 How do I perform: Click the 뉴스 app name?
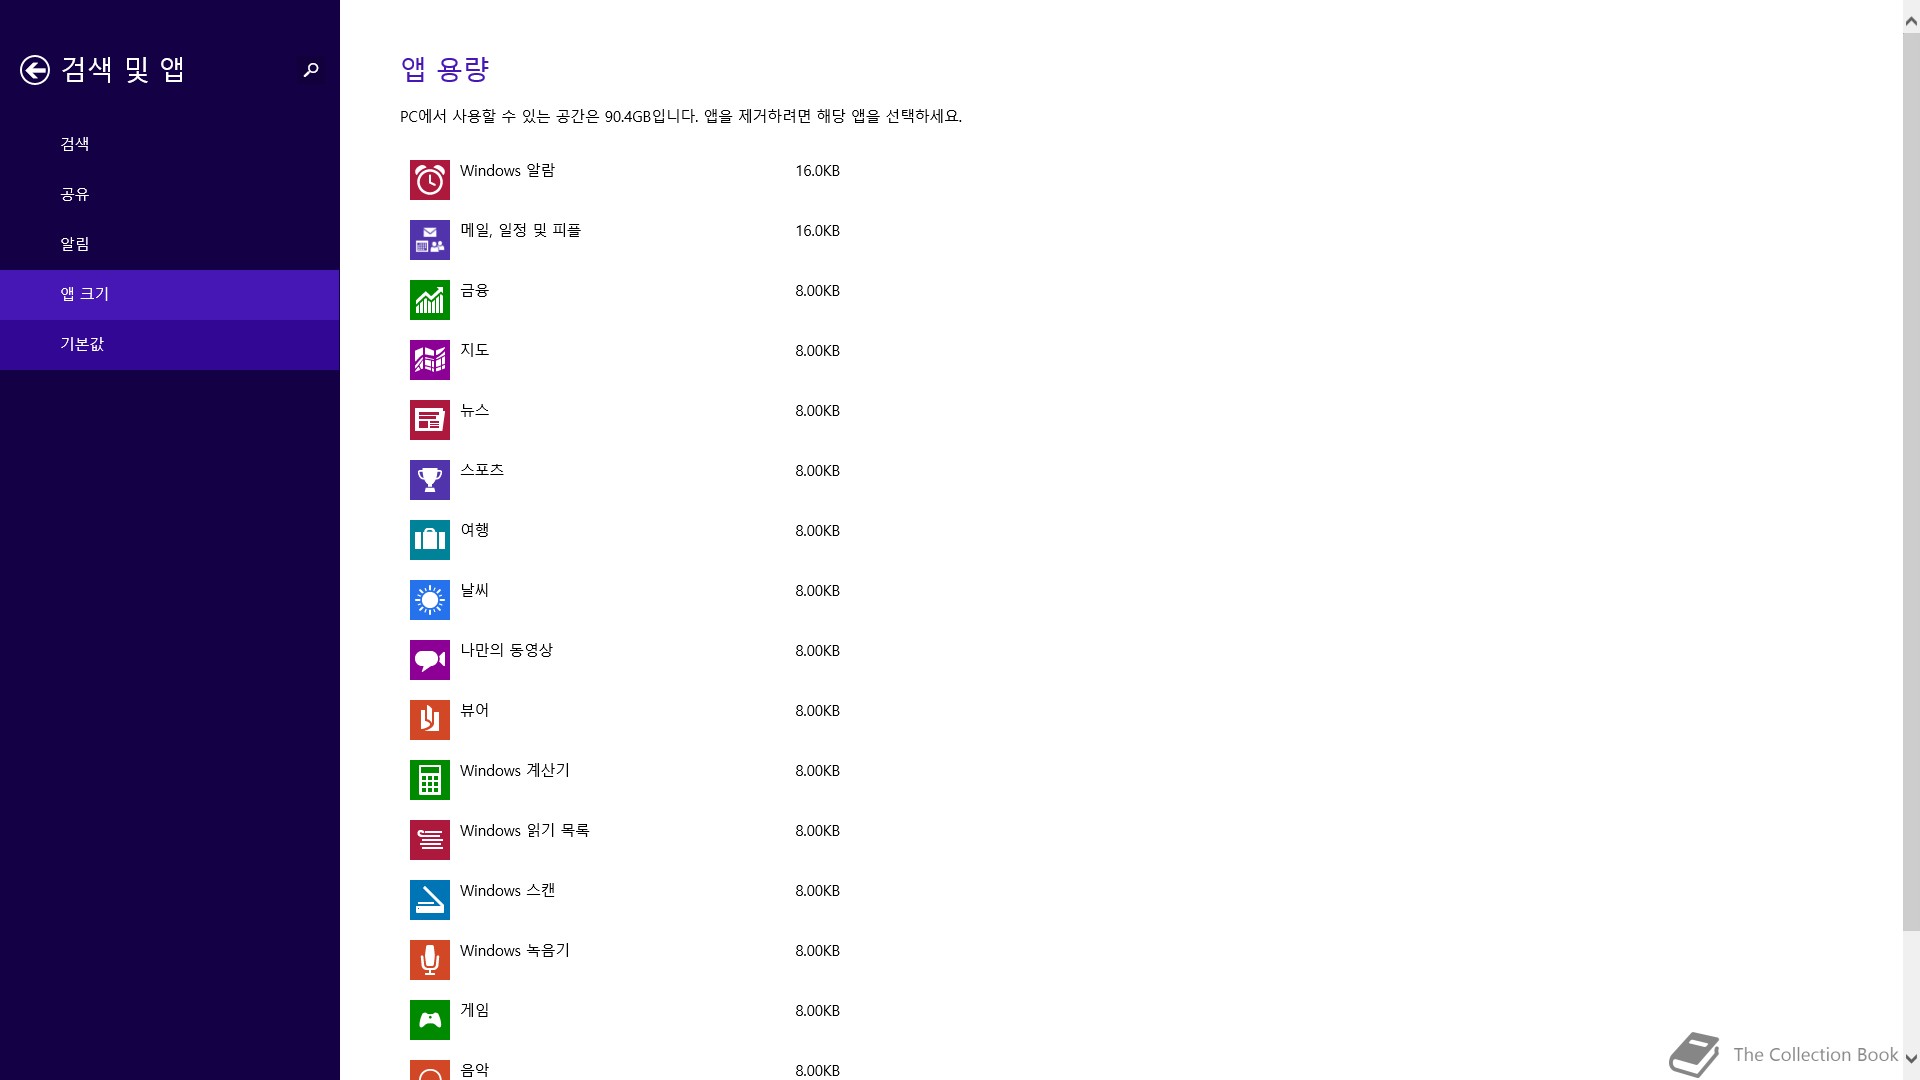click(474, 411)
